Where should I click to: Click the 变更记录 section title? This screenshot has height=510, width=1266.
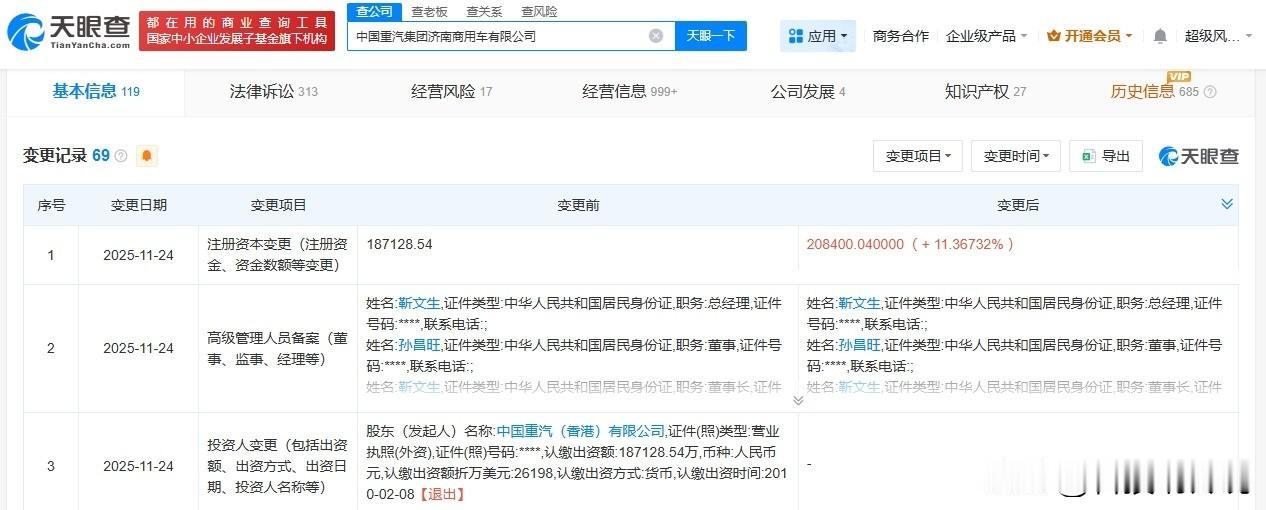(54, 156)
